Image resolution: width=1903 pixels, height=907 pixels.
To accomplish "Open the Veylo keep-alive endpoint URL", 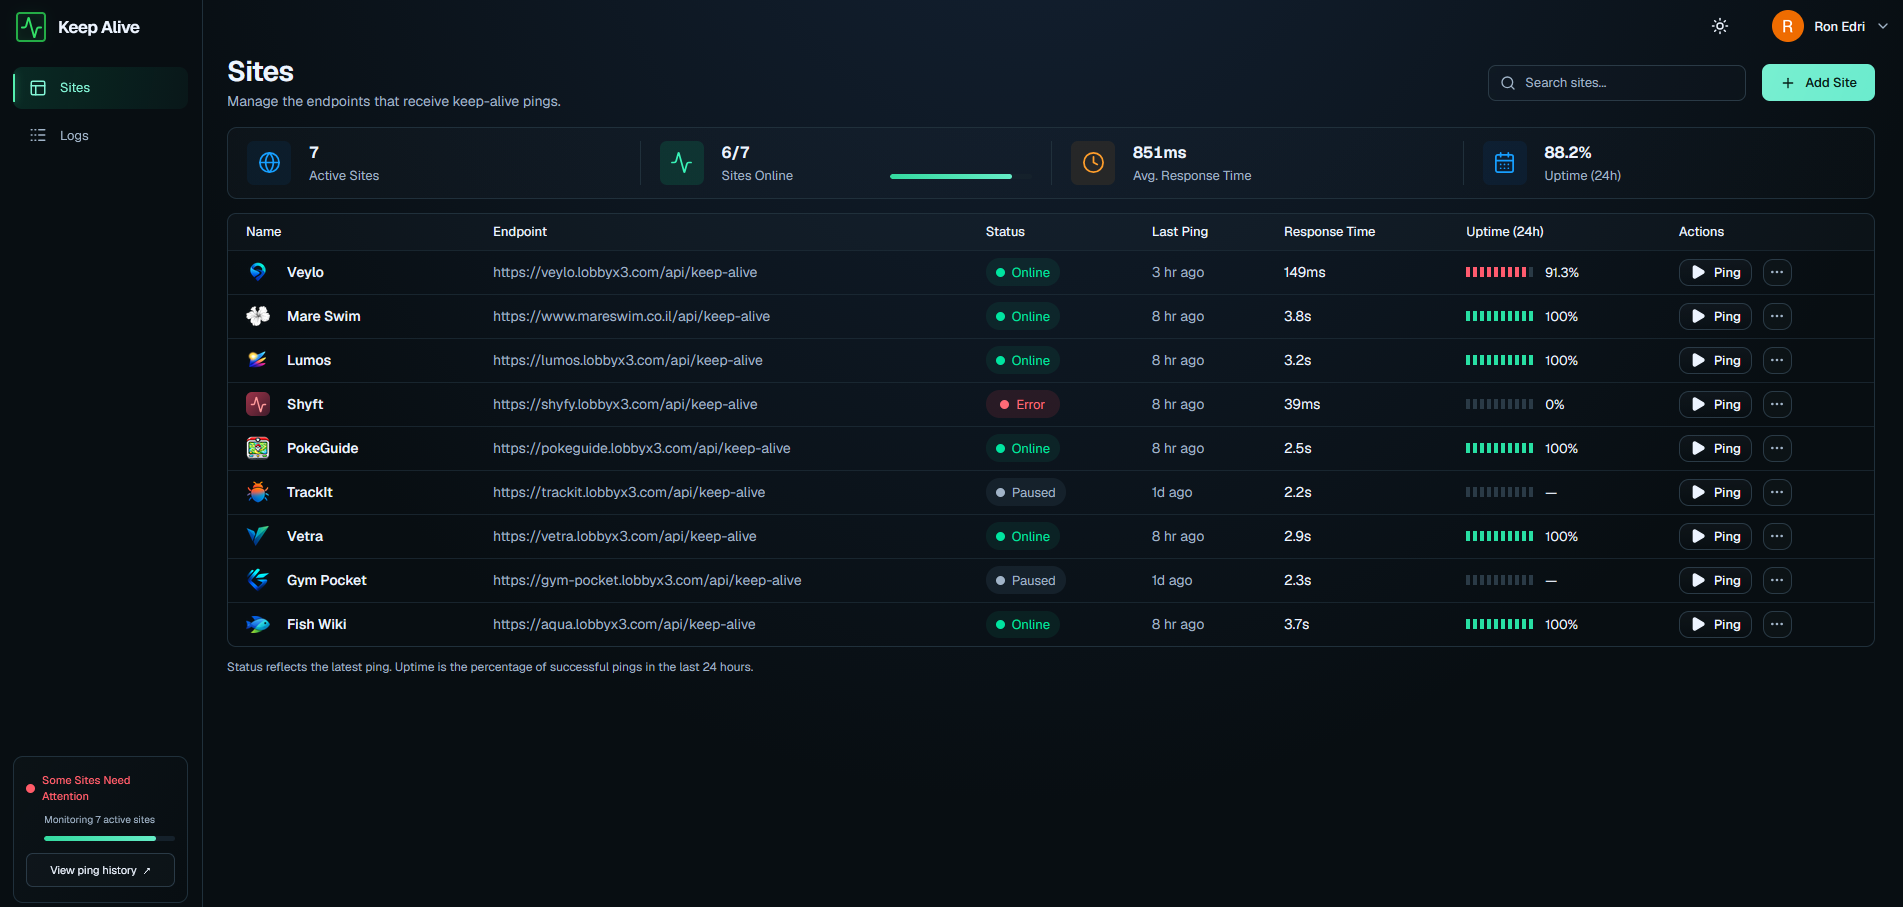I will (x=625, y=272).
